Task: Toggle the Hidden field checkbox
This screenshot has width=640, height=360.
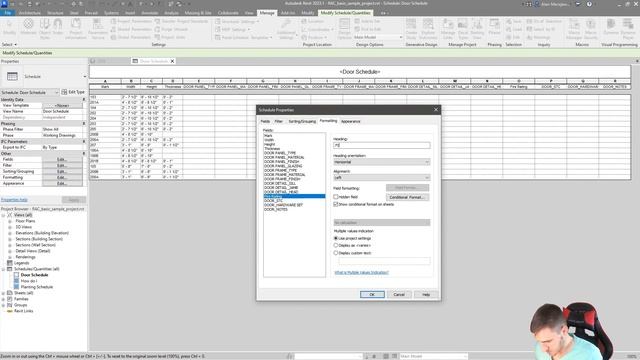Action: (336, 197)
